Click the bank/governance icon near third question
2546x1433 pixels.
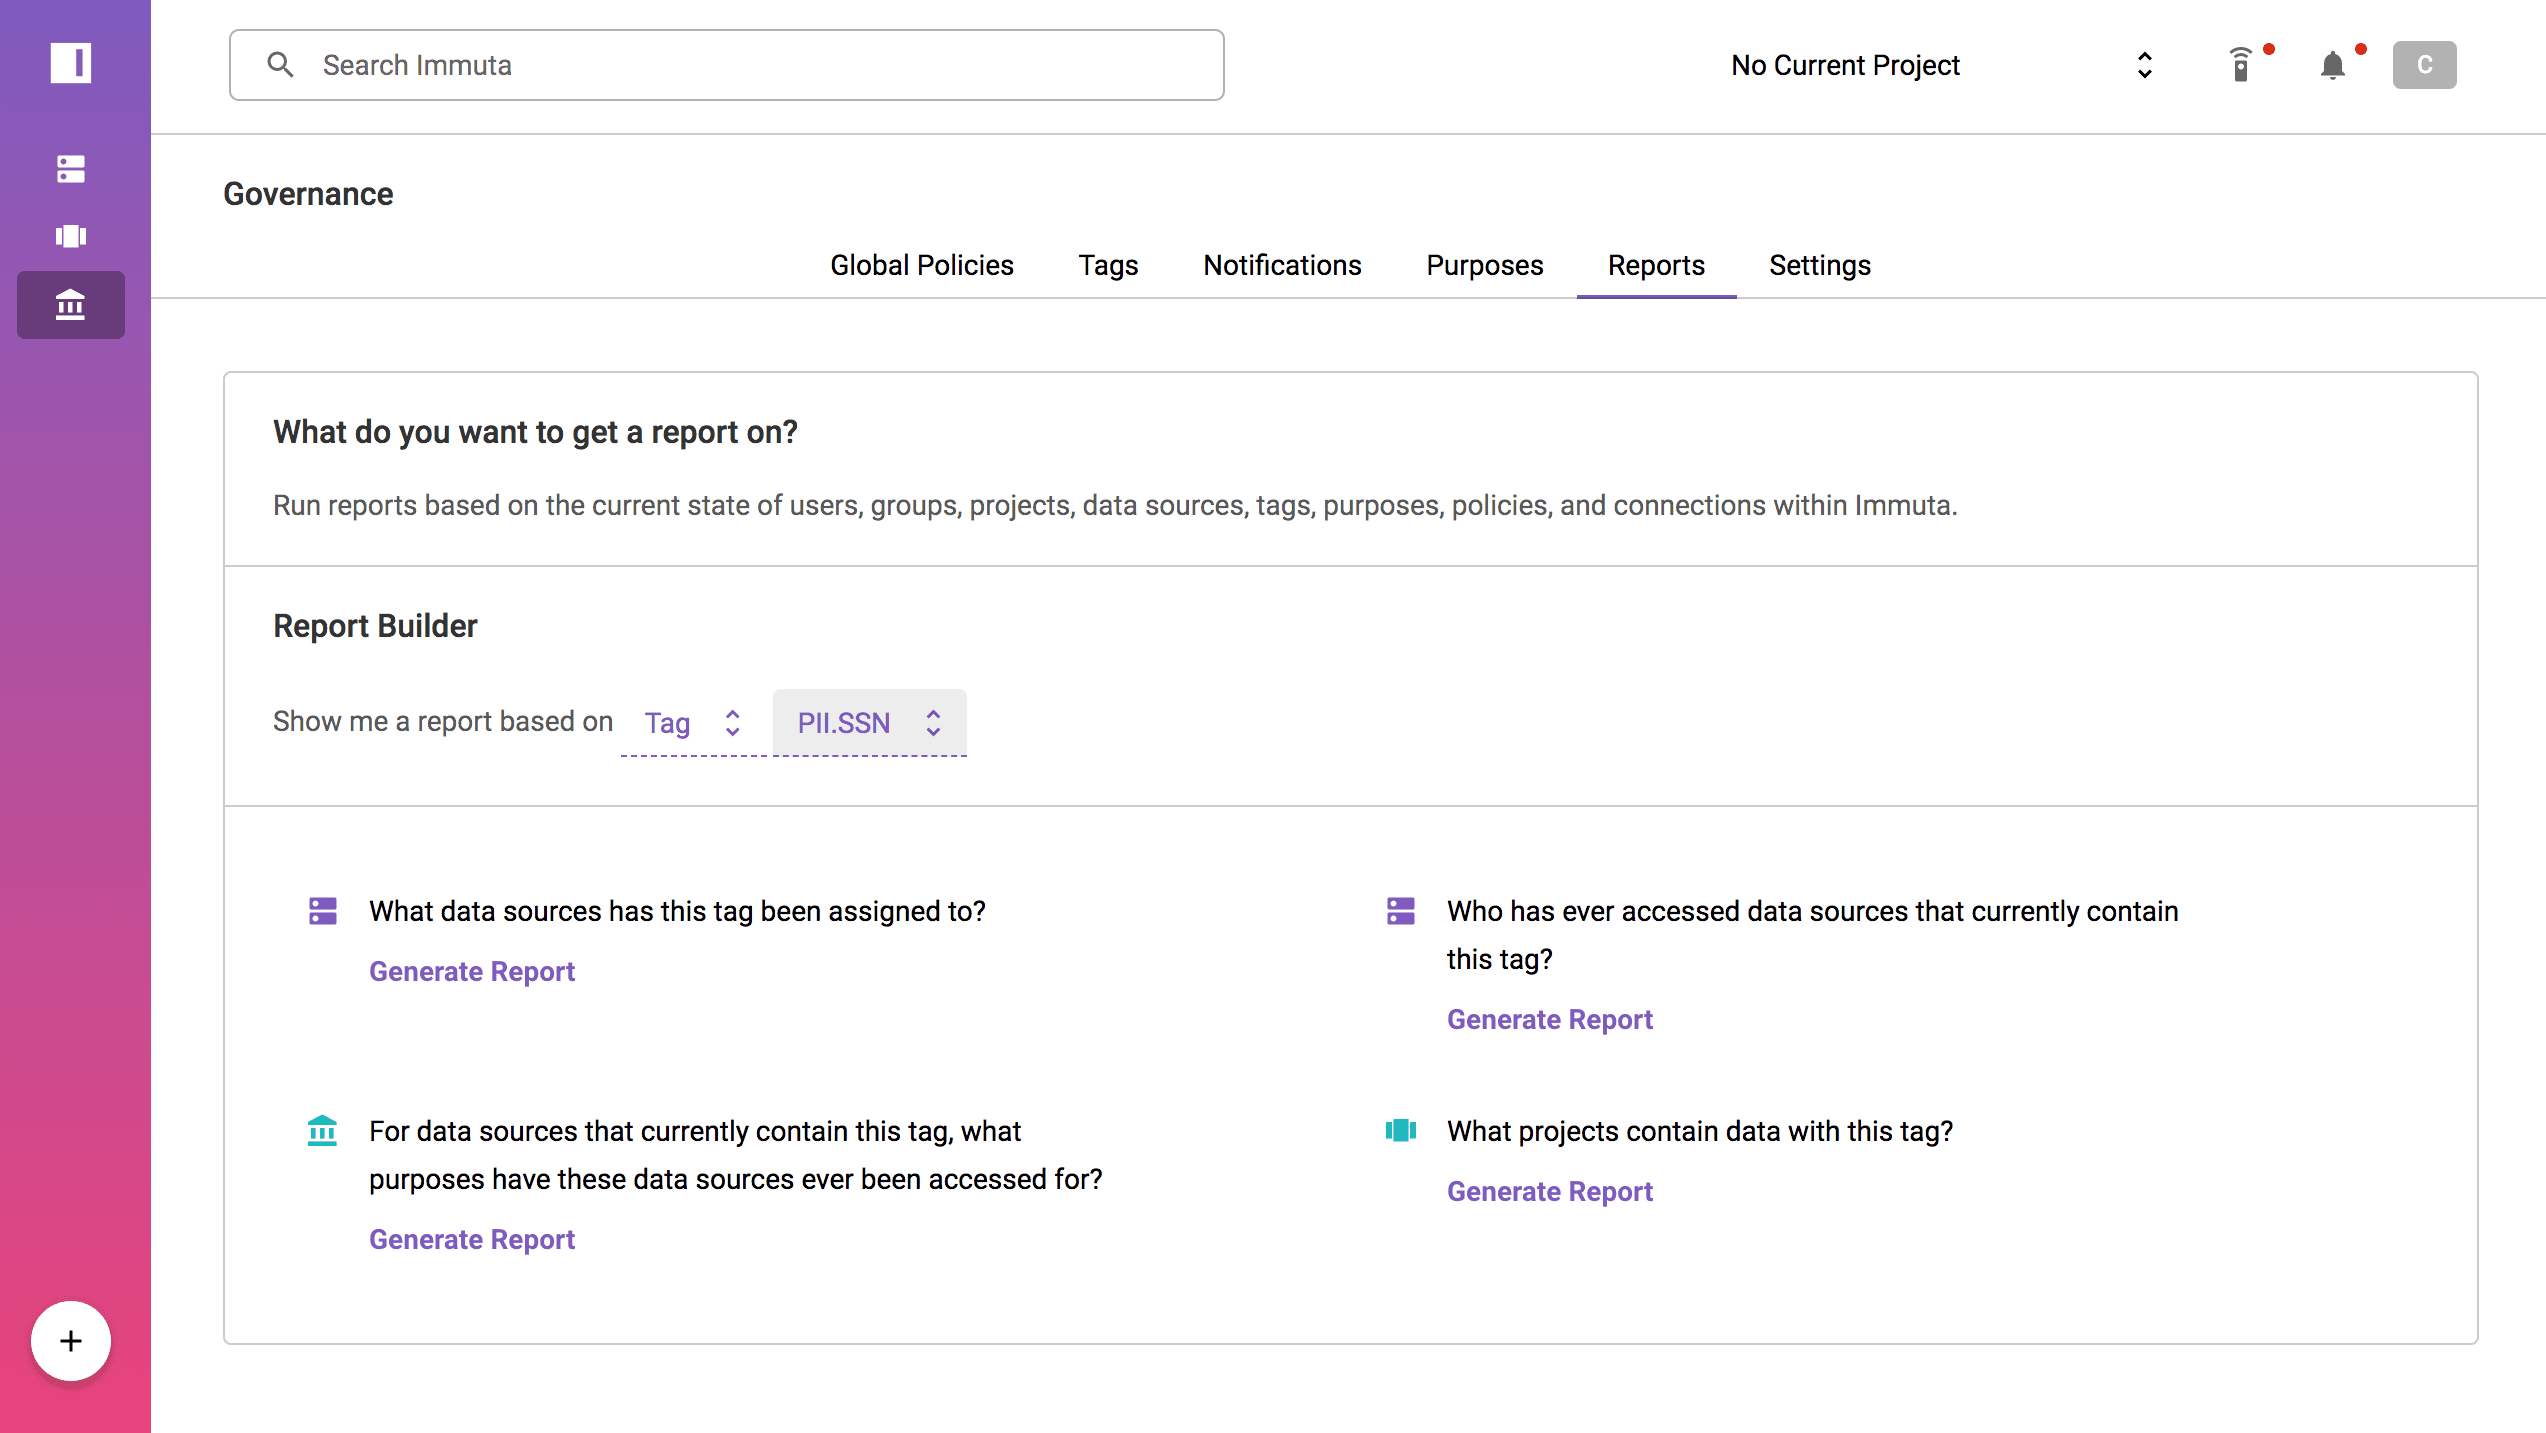[x=322, y=1131]
